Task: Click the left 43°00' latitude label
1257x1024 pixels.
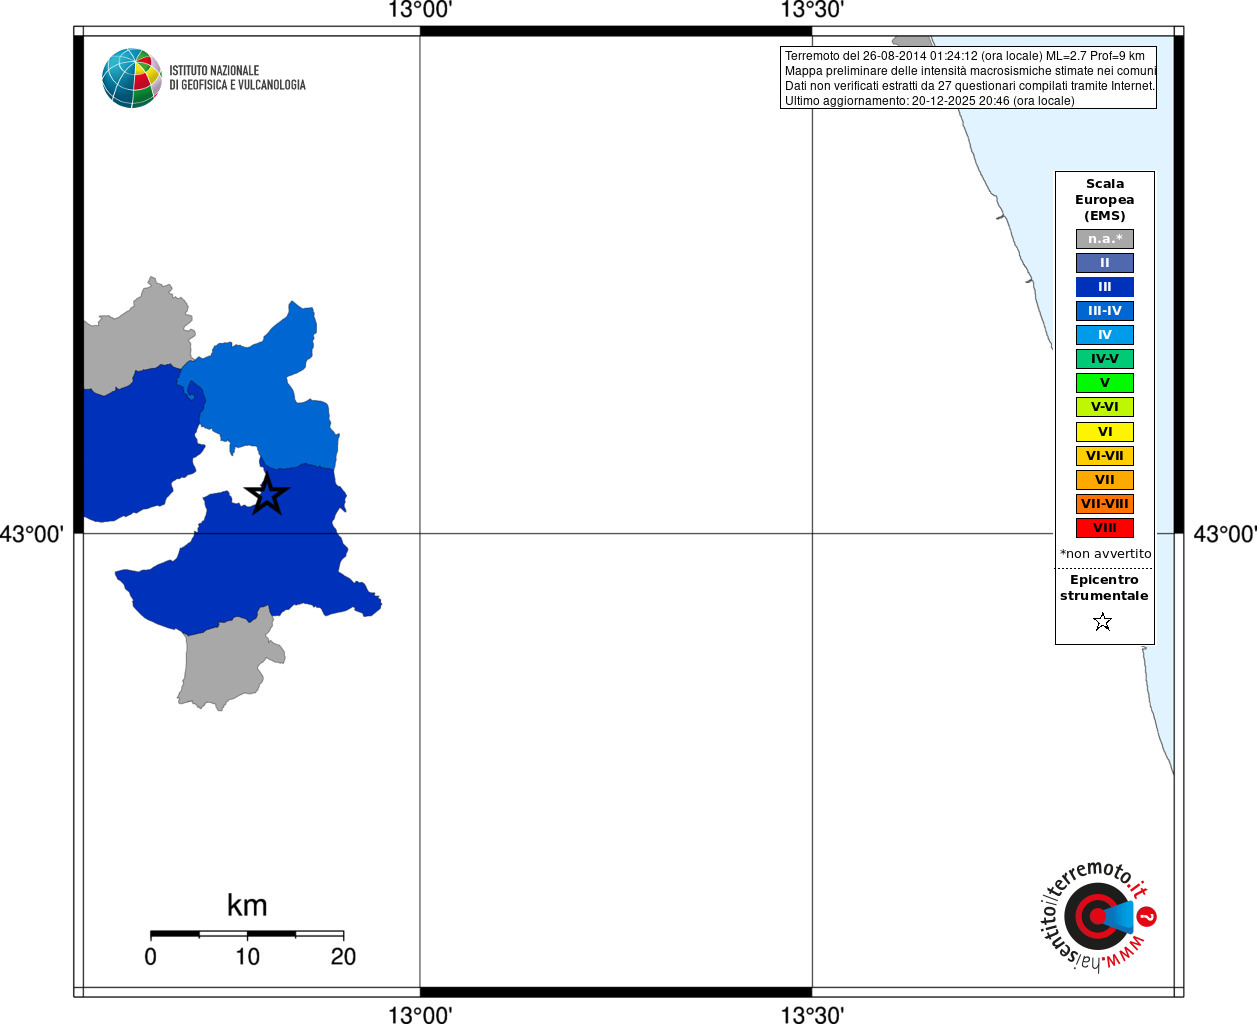Action: (31, 534)
